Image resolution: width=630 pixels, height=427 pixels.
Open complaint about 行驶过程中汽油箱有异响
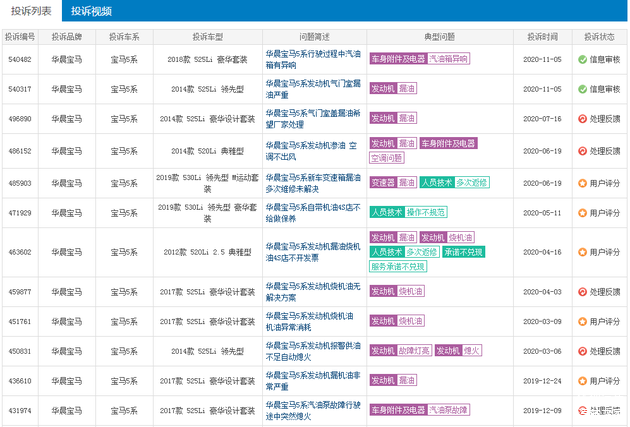coord(310,60)
